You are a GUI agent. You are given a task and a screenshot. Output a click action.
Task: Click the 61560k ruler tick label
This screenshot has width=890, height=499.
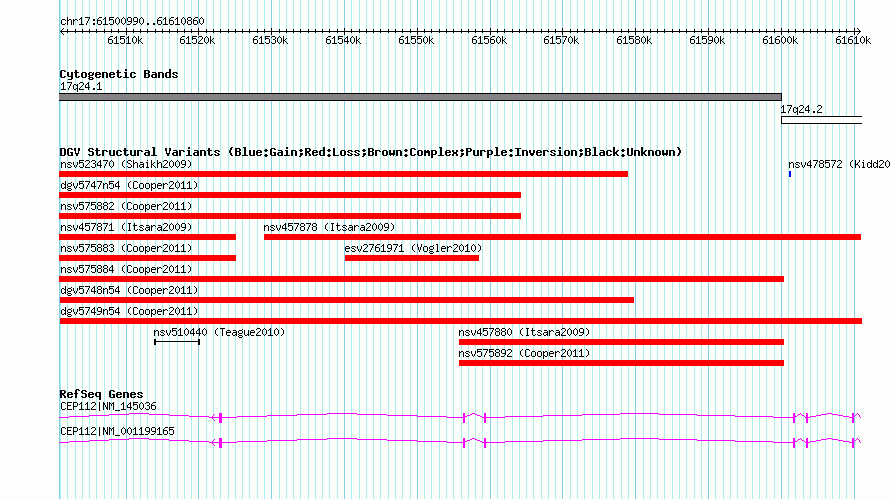point(489,40)
